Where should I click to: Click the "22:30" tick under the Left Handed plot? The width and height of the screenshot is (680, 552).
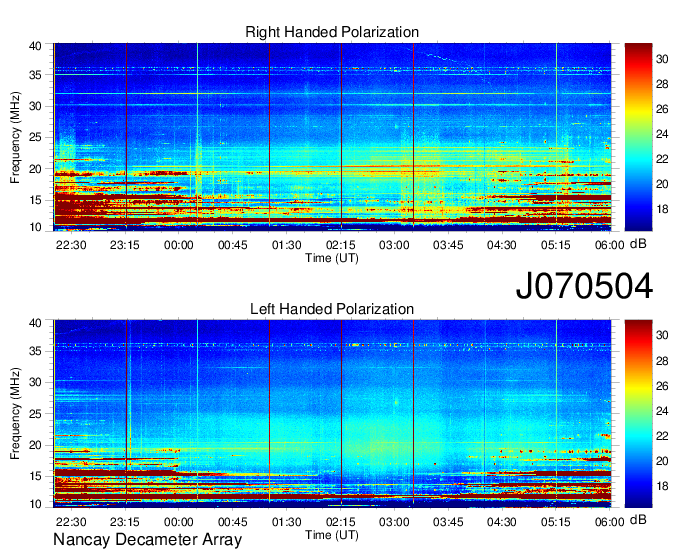coord(71,522)
